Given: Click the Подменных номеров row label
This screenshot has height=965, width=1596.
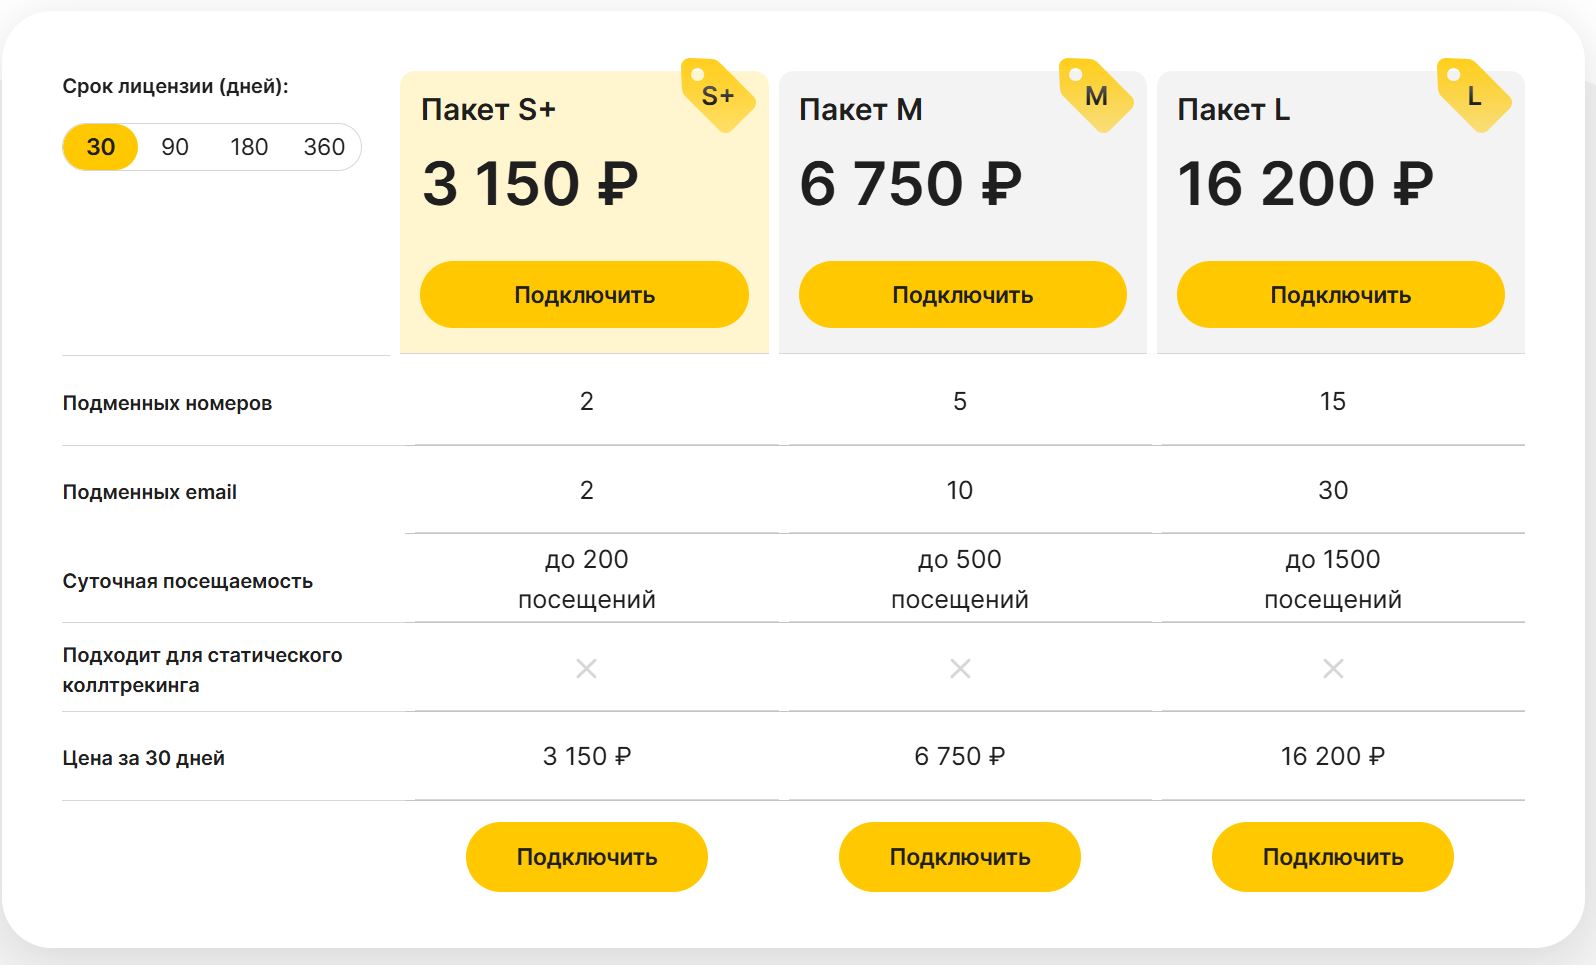Looking at the screenshot, I should click(x=167, y=403).
